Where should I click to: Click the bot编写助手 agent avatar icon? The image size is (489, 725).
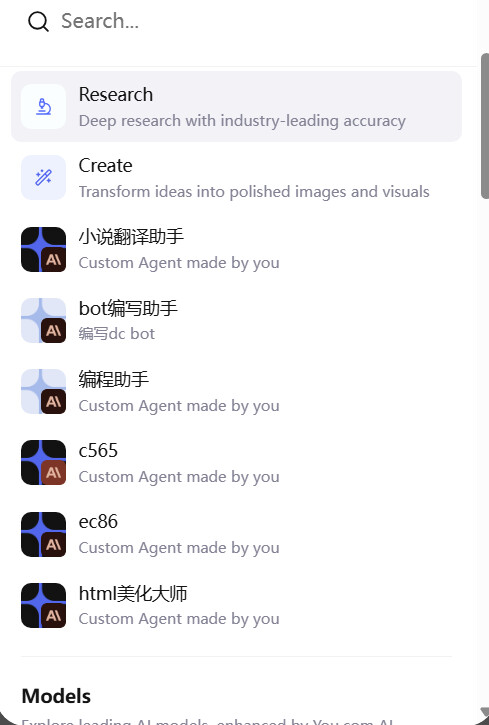pyautogui.click(x=43, y=320)
